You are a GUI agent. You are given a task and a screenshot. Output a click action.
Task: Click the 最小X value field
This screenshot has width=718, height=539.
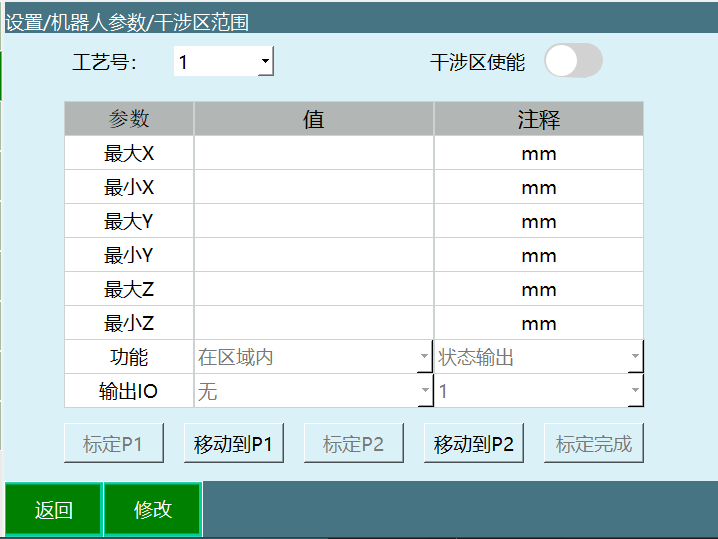313,188
